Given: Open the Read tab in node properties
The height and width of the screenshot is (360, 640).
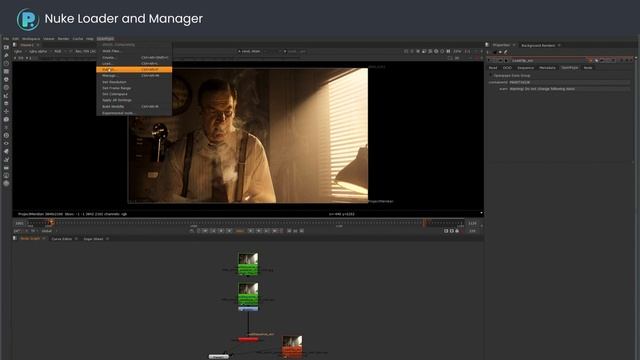Looking at the screenshot, I should tap(493, 68).
